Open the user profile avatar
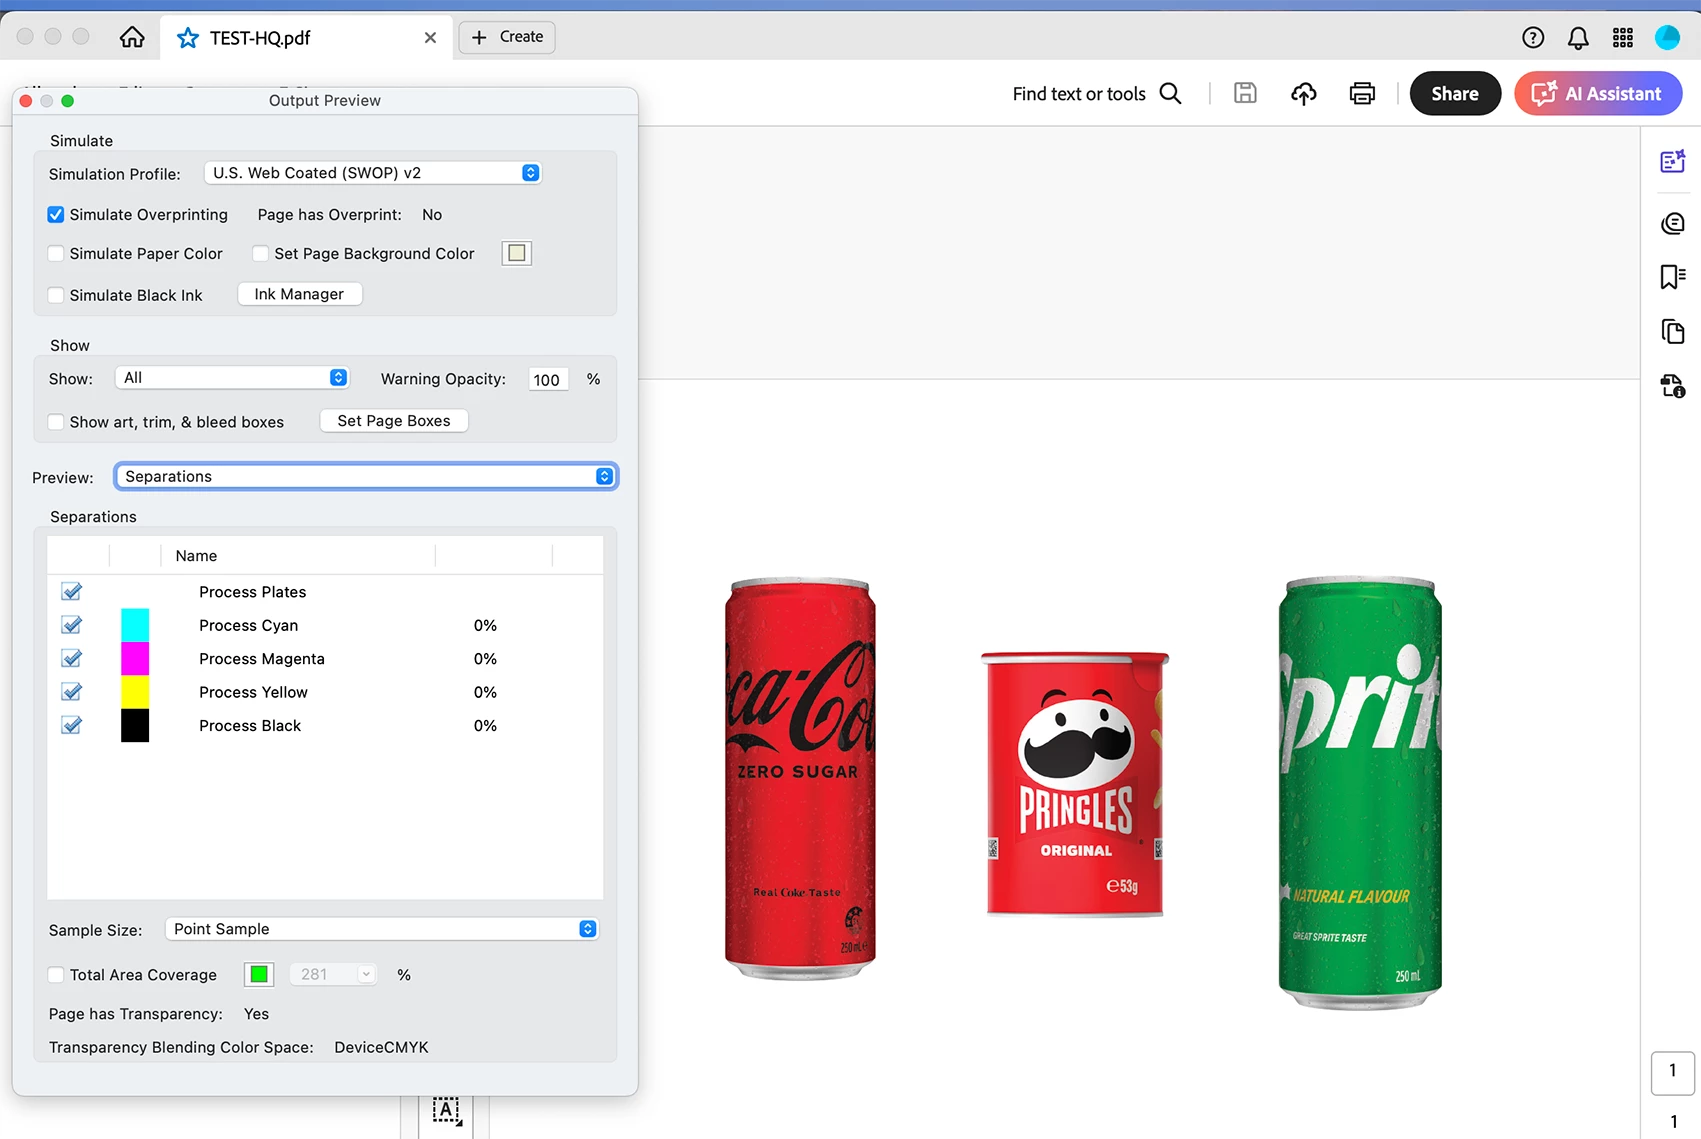Viewport: 1701px width, 1139px height. (1668, 37)
